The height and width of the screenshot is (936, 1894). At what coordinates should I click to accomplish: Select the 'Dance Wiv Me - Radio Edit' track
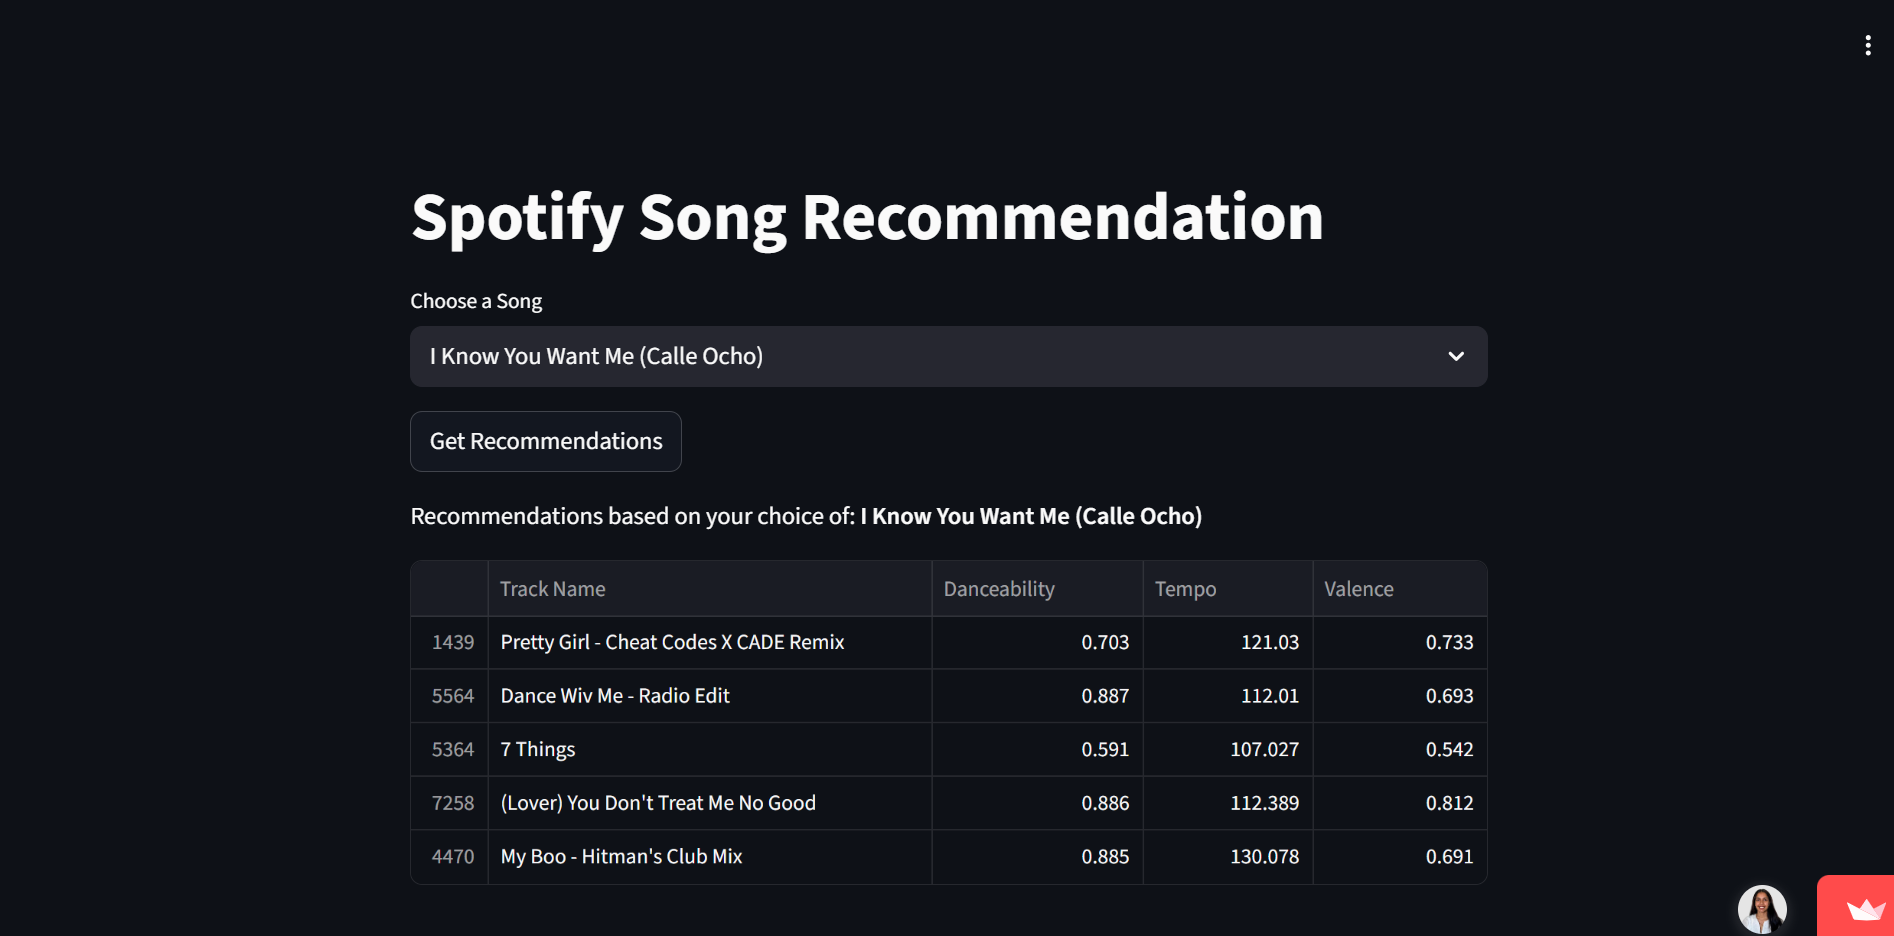click(x=615, y=695)
